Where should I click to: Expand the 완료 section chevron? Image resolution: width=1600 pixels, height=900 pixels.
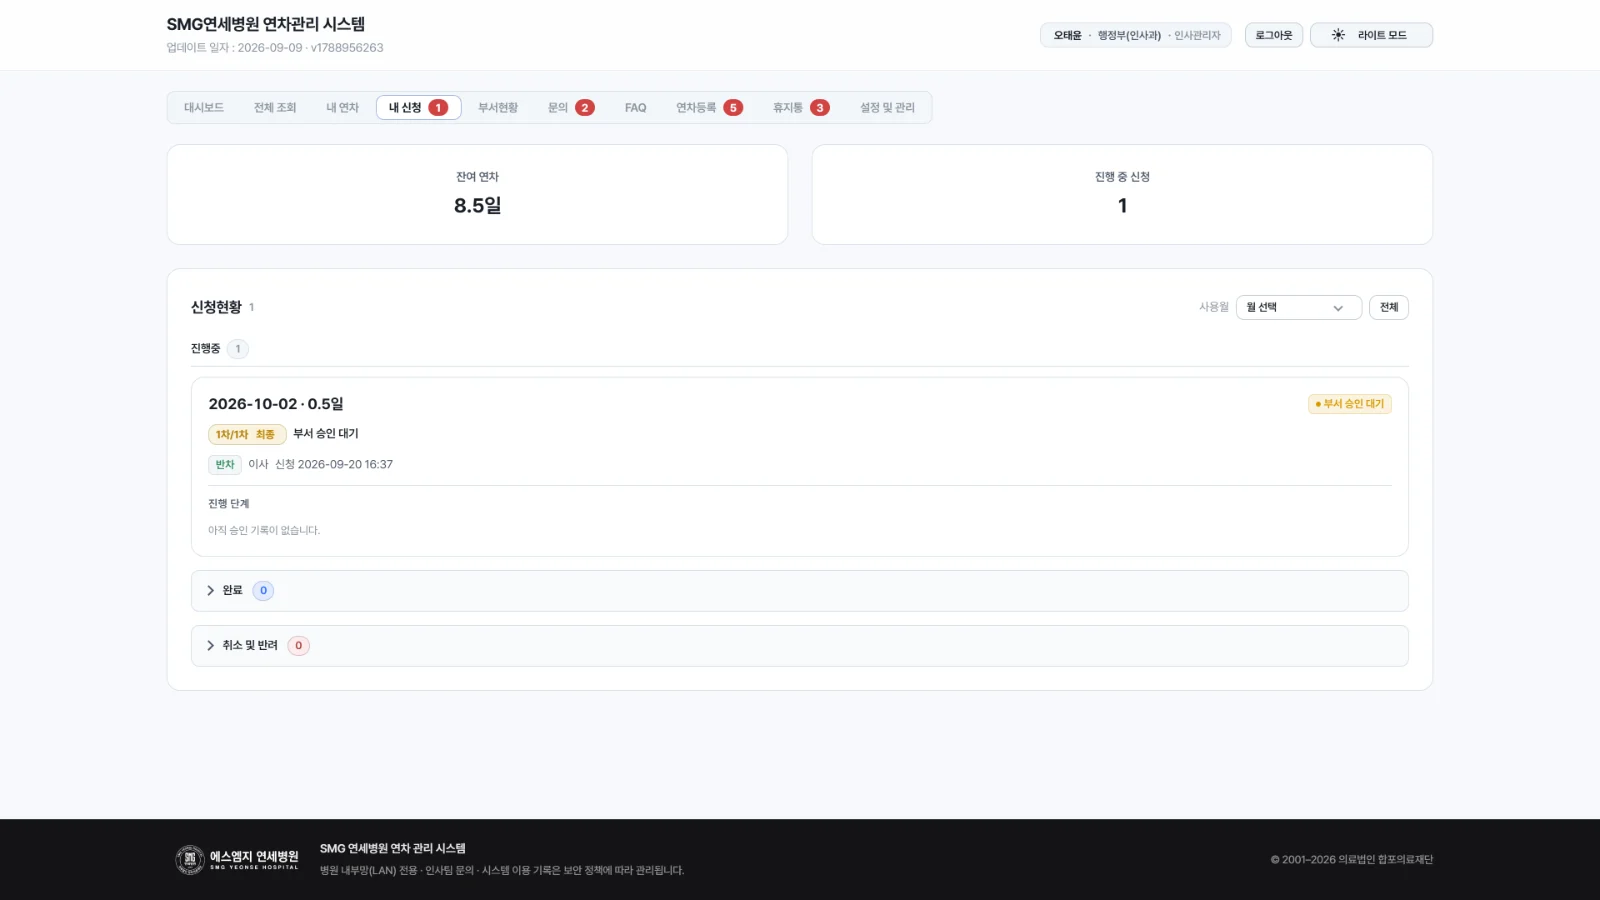[211, 591]
